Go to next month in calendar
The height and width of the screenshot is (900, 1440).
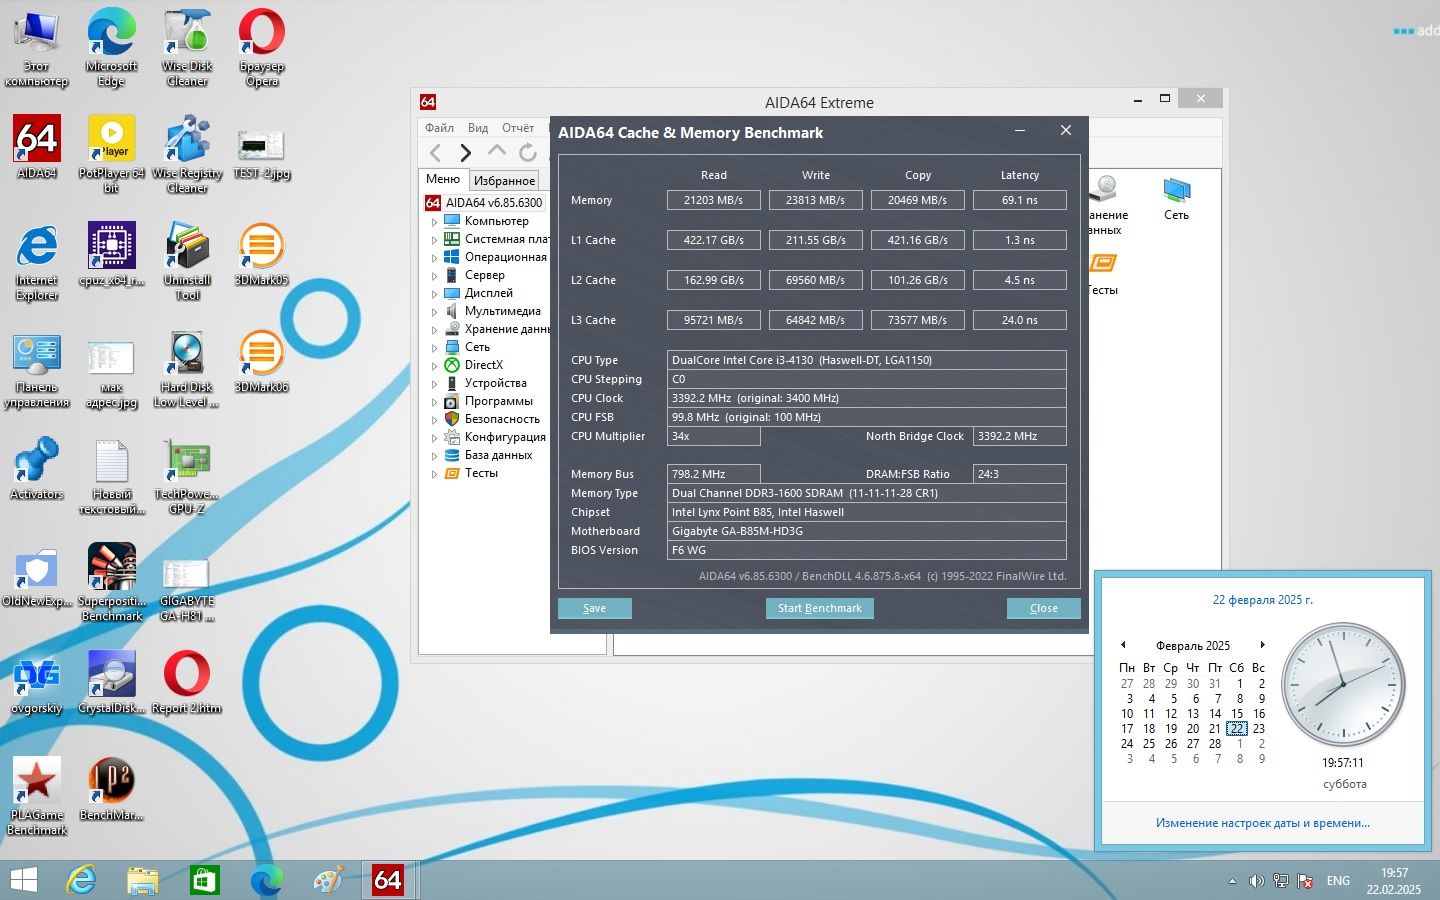[x=1263, y=645]
